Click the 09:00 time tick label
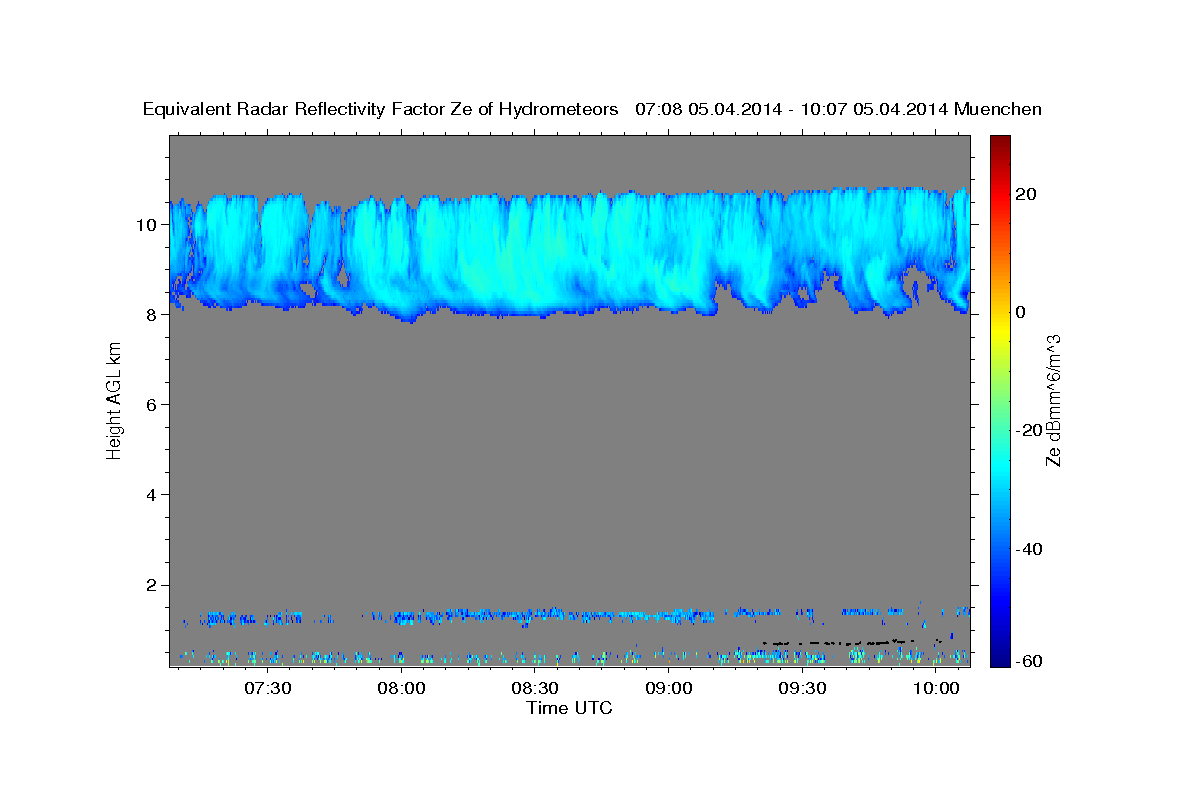Screen dimensions: 1200x800 coord(669,689)
